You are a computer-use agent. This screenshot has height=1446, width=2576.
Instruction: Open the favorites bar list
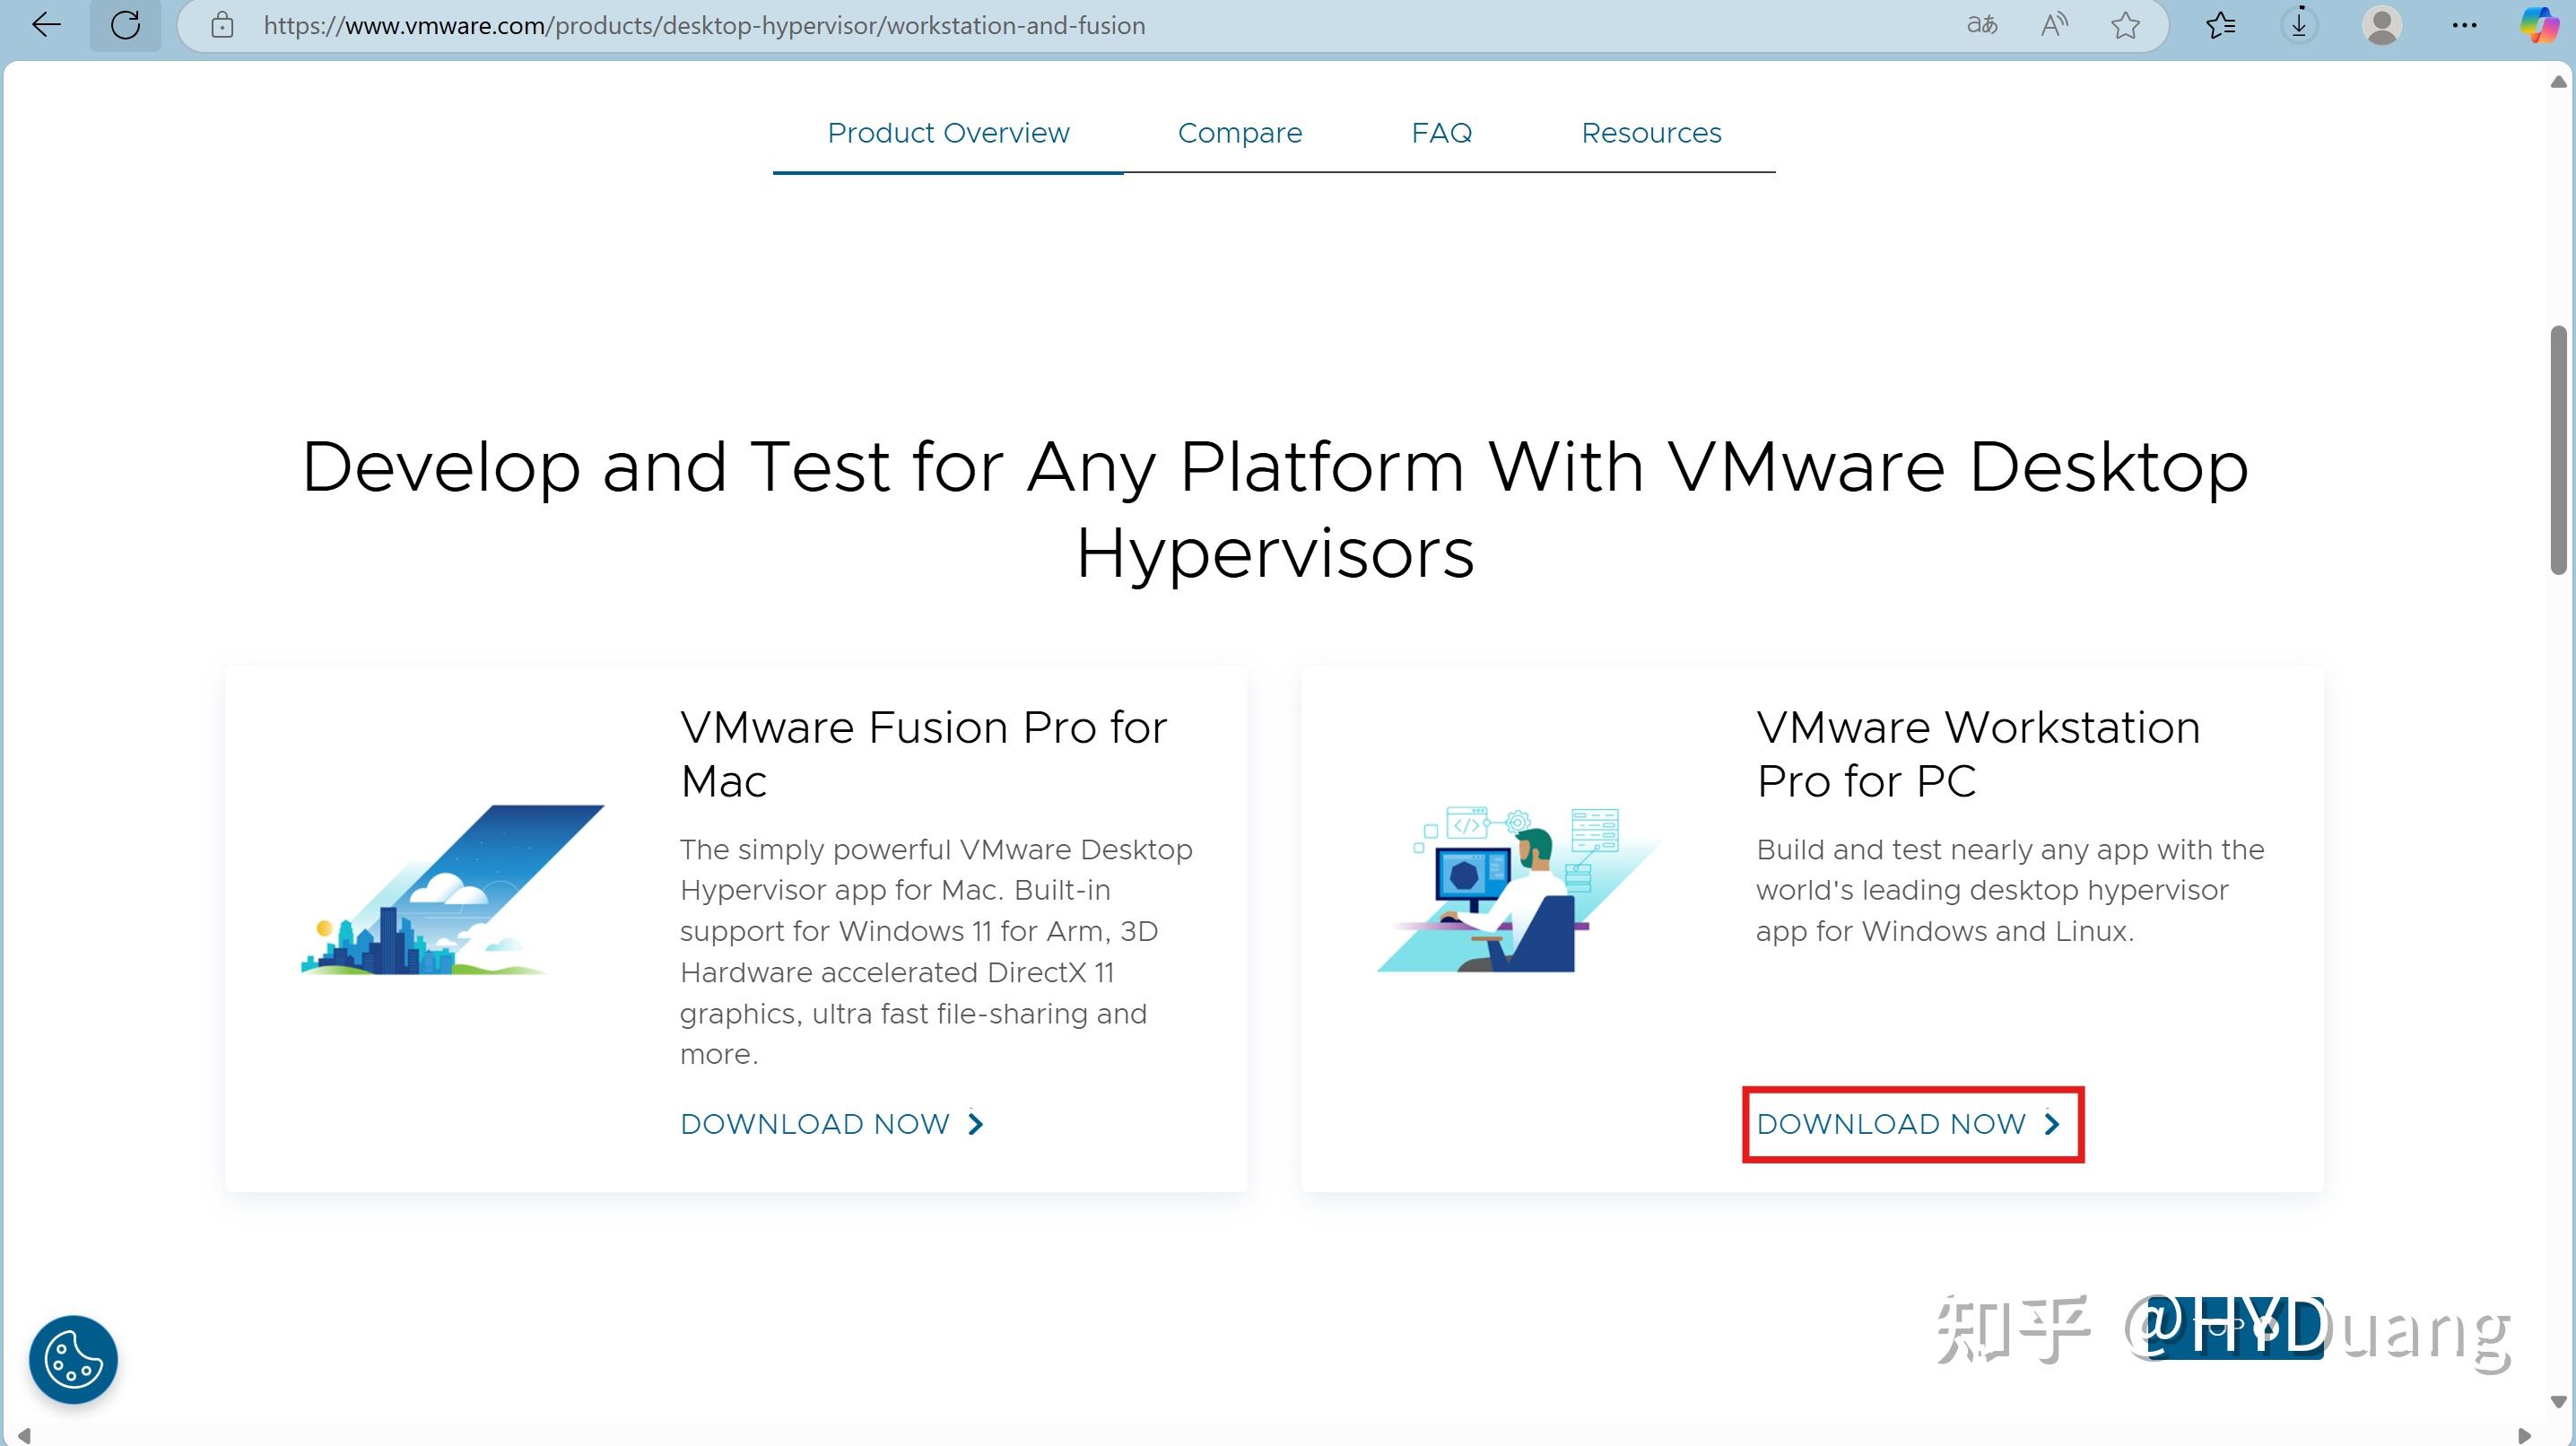point(2220,25)
